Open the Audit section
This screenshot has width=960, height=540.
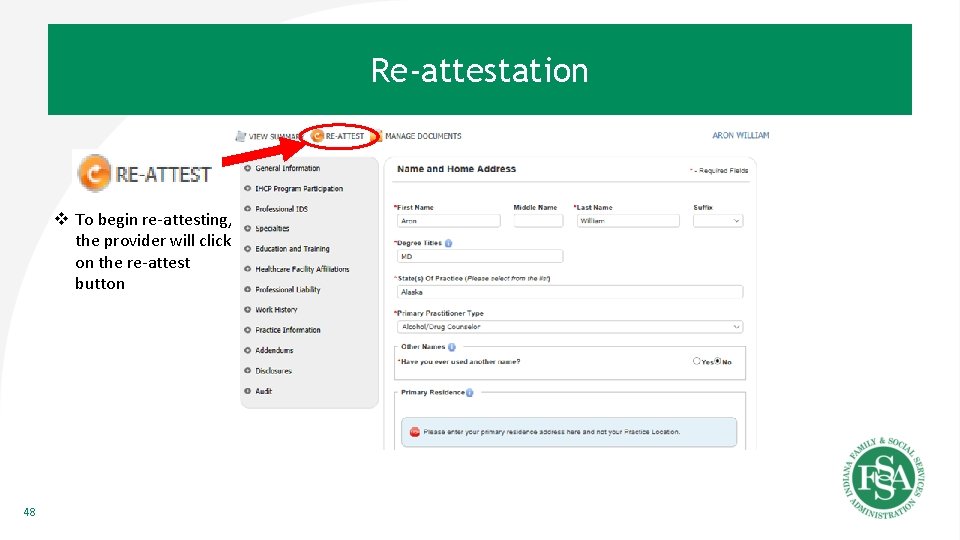(263, 391)
